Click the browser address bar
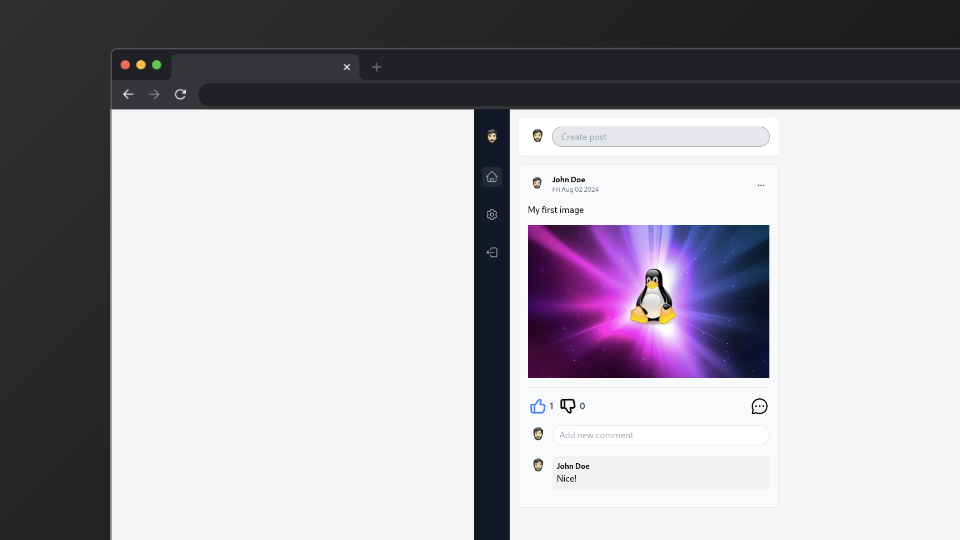The width and height of the screenshot is (960, 540). [x=579, y=94]
